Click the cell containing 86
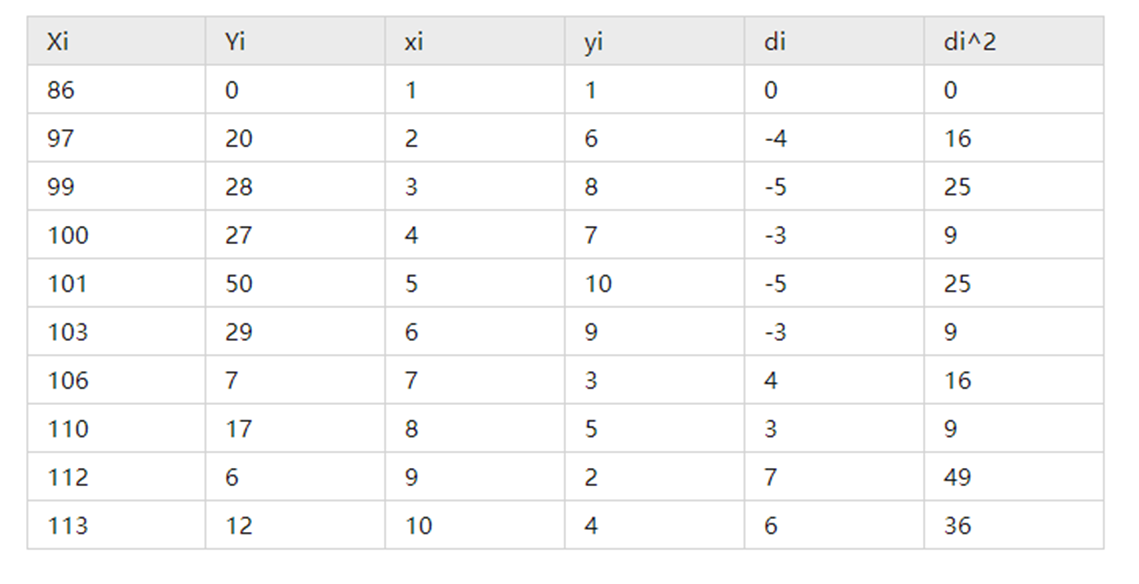This screenshot has height=584, width=1139. (x=61, y=90)
